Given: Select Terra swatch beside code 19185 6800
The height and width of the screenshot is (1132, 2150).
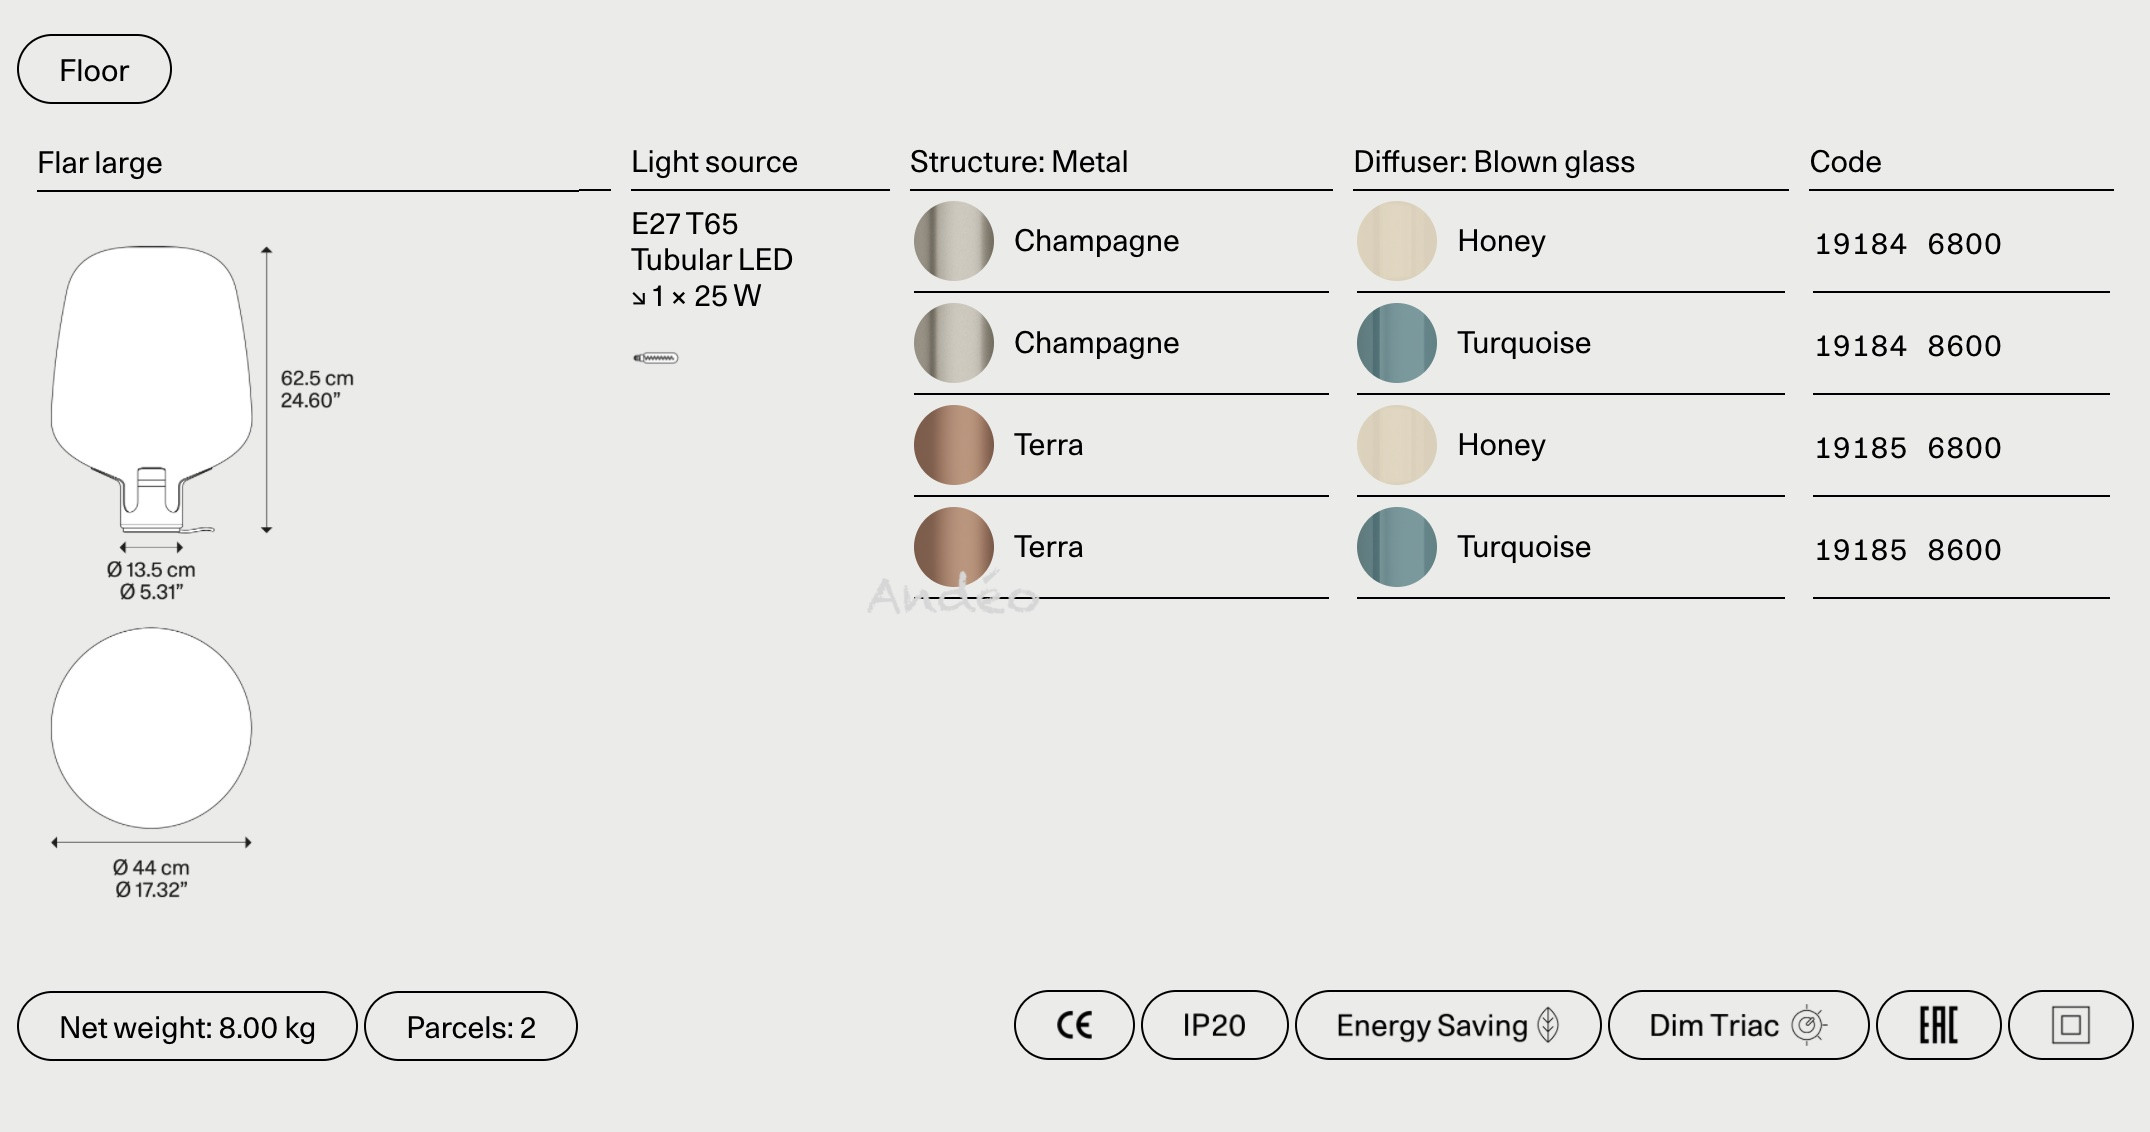Looking at the screenshot, I should (954, 445).
